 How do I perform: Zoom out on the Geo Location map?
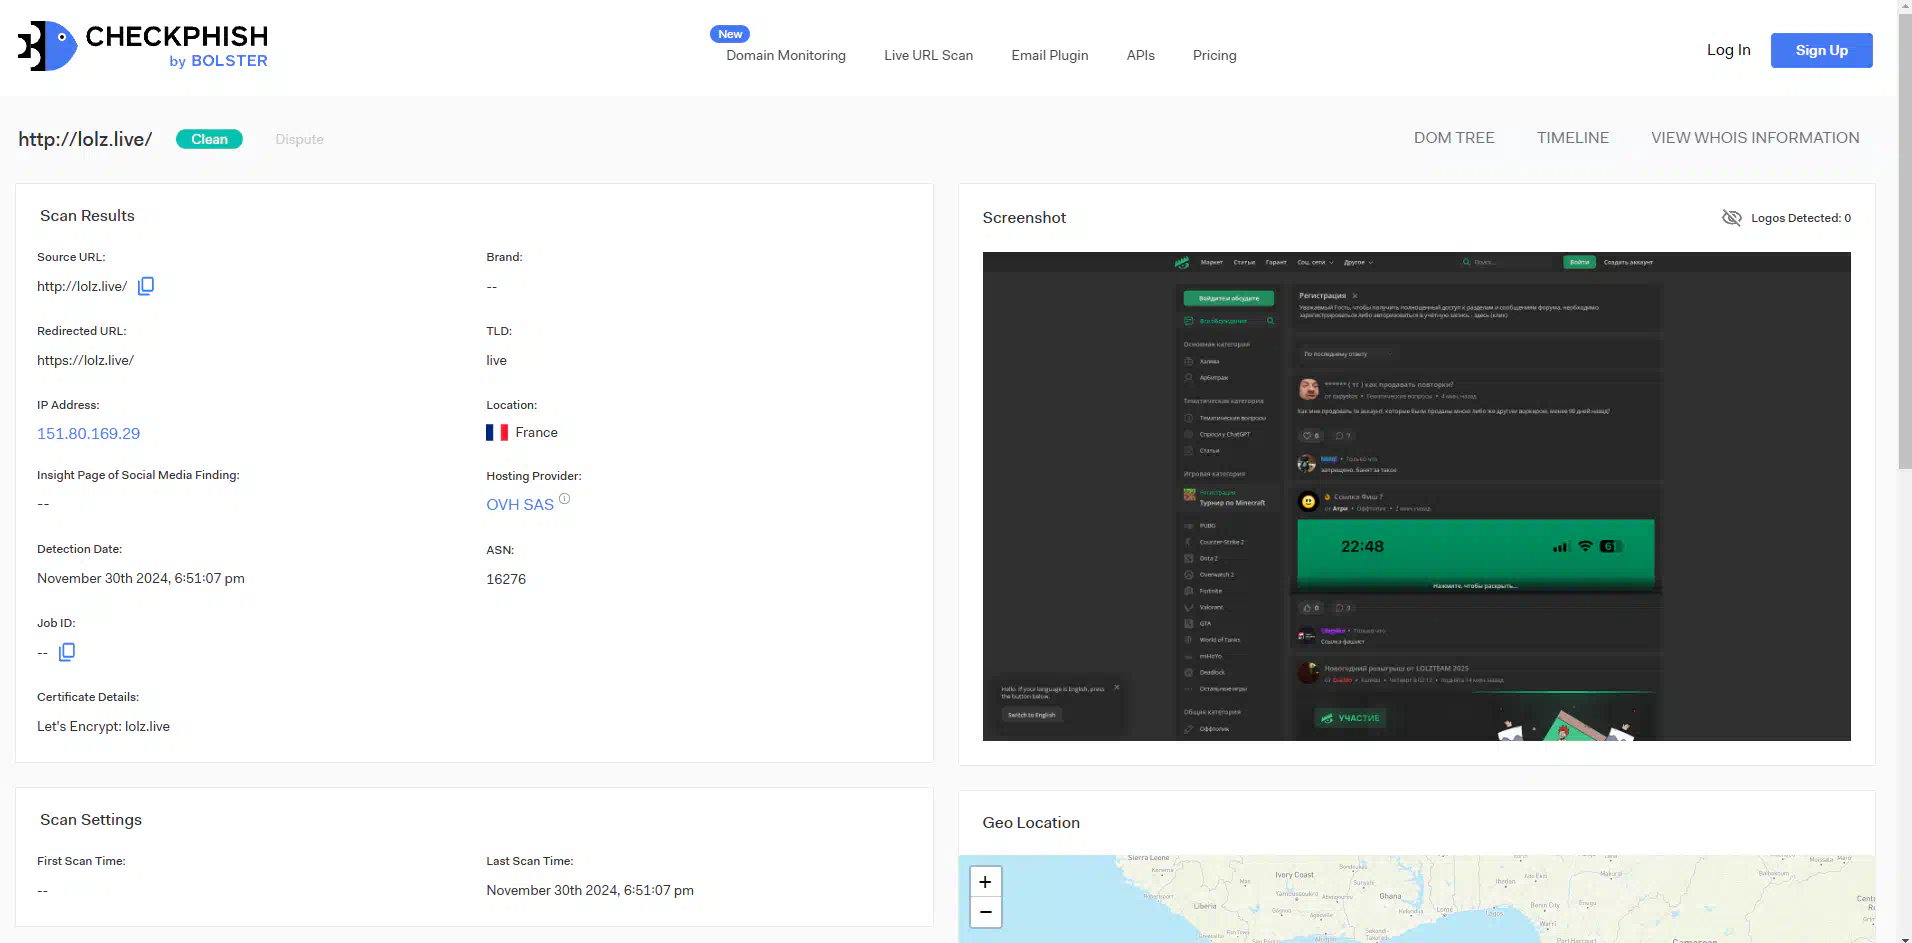click(x=985, y=912)
